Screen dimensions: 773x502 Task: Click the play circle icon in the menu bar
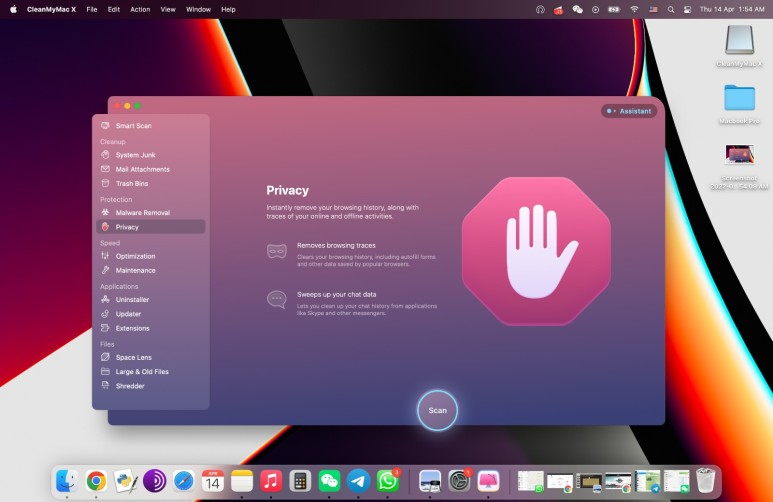click(596, 9)
